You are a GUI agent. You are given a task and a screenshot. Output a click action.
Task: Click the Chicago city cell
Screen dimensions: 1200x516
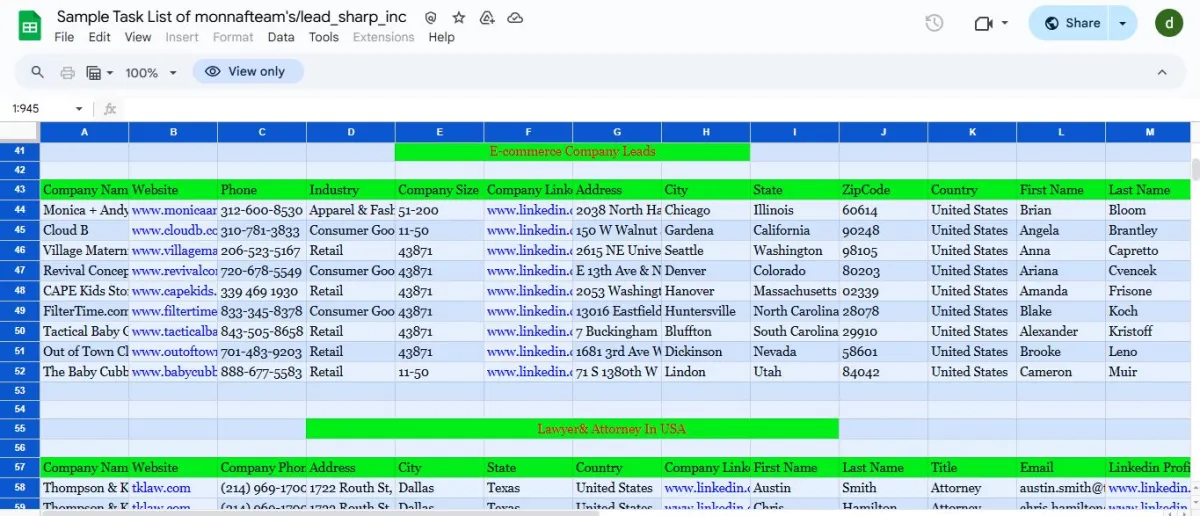click(x=705, y=210)
